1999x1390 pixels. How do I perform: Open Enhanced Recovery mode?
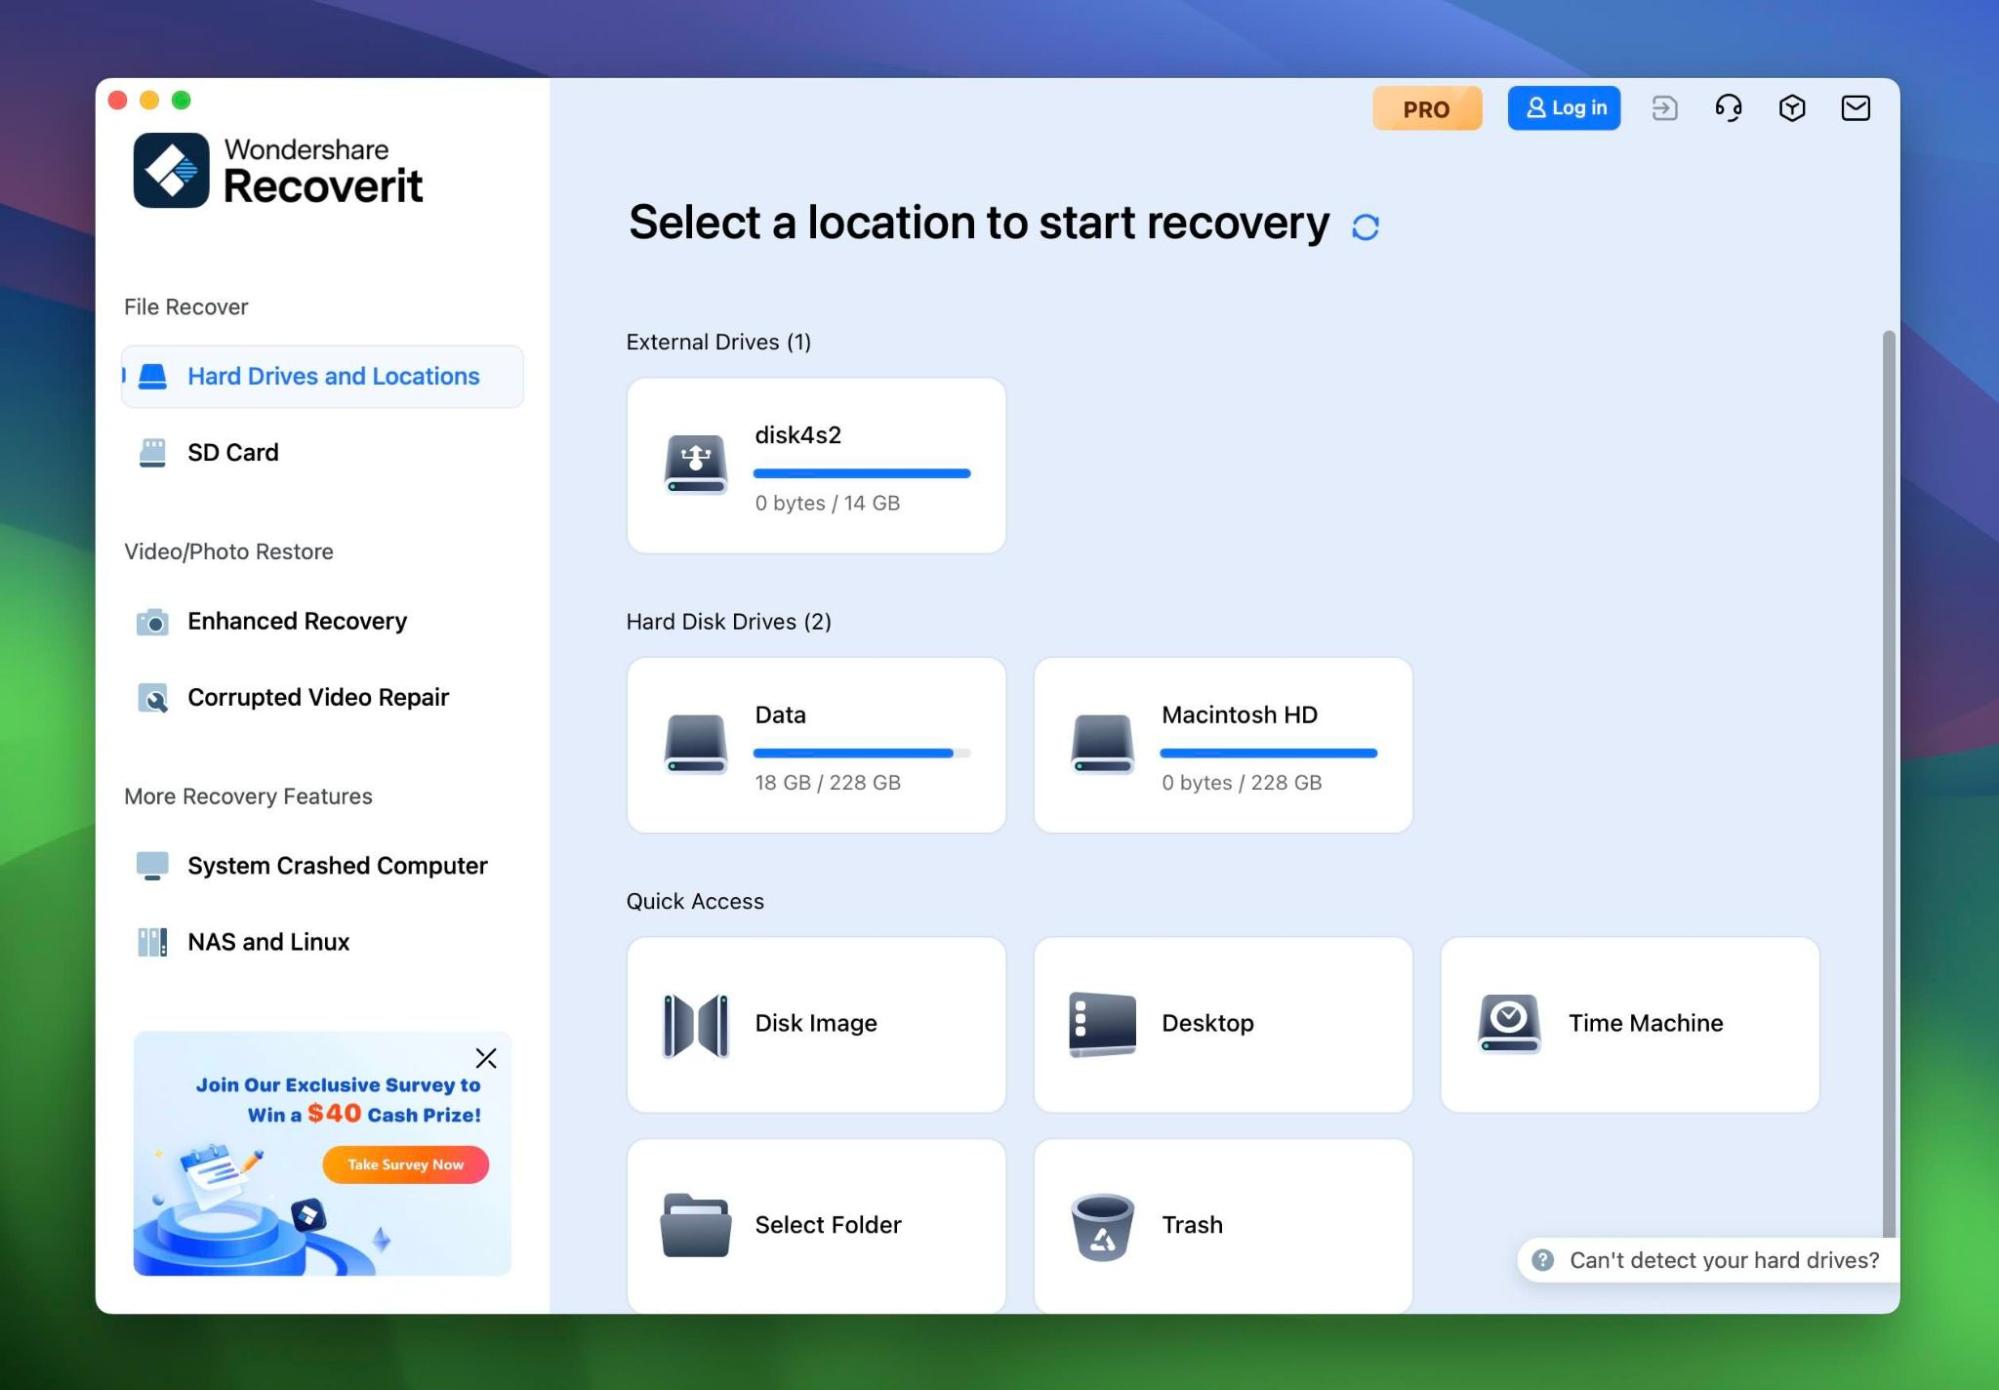[322, 621]
